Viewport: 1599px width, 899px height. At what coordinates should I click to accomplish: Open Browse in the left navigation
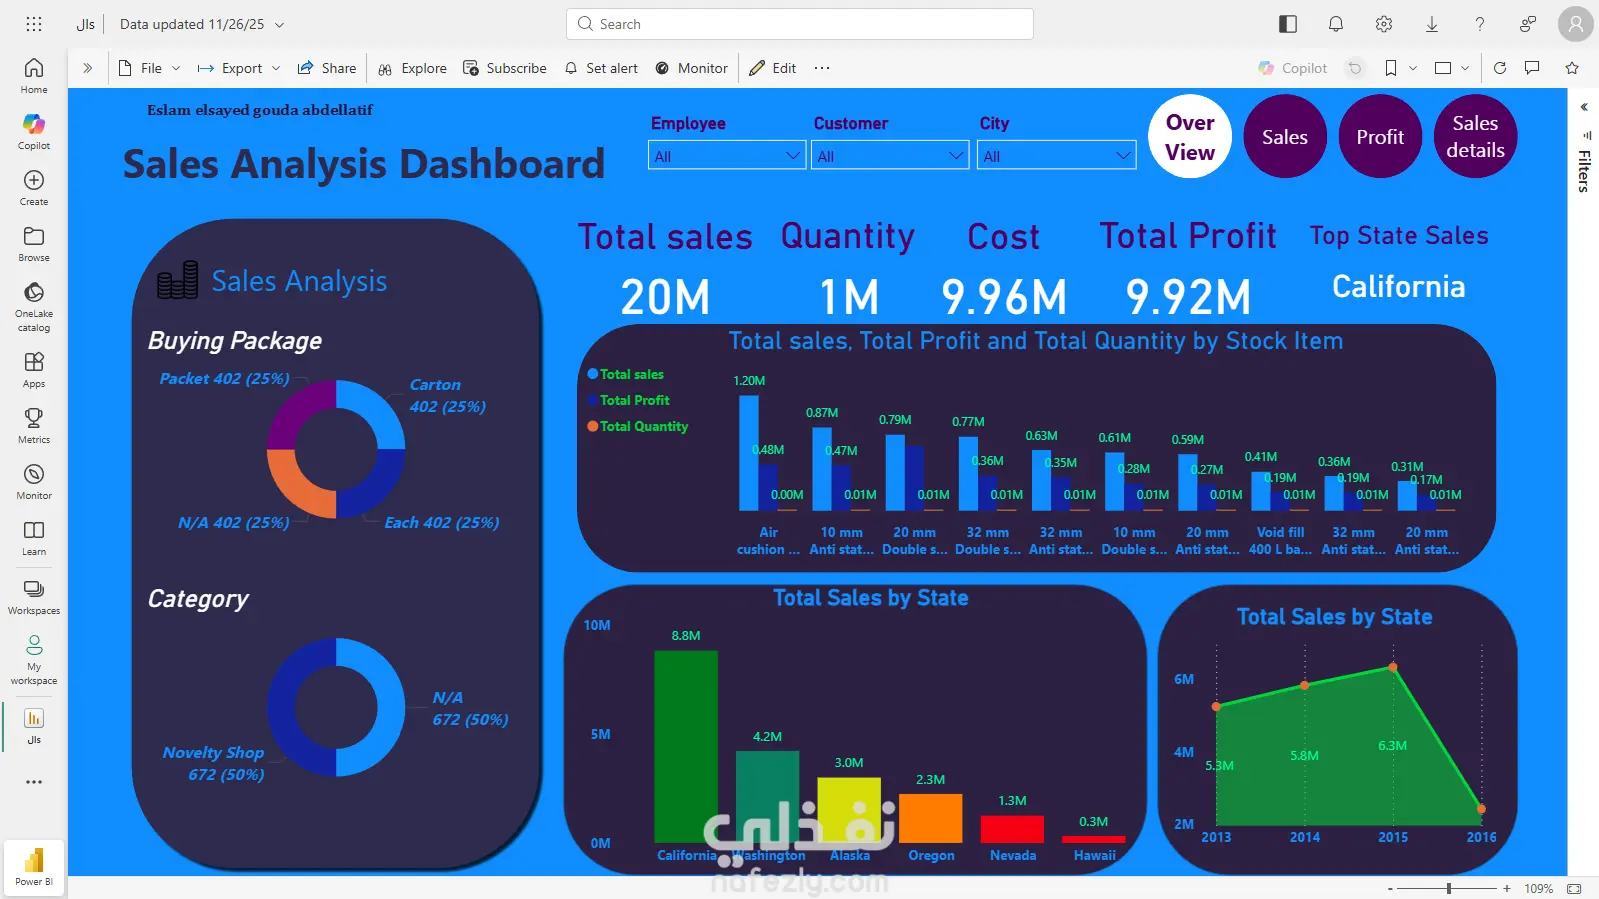pos(34,243)
